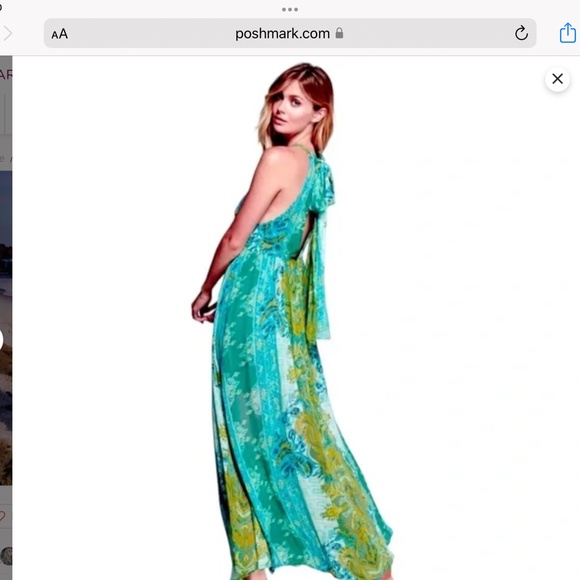Open the AA reader text-size menu
Image resolution: width=580 pixels, height=580 pixels.
click(60, 34)
